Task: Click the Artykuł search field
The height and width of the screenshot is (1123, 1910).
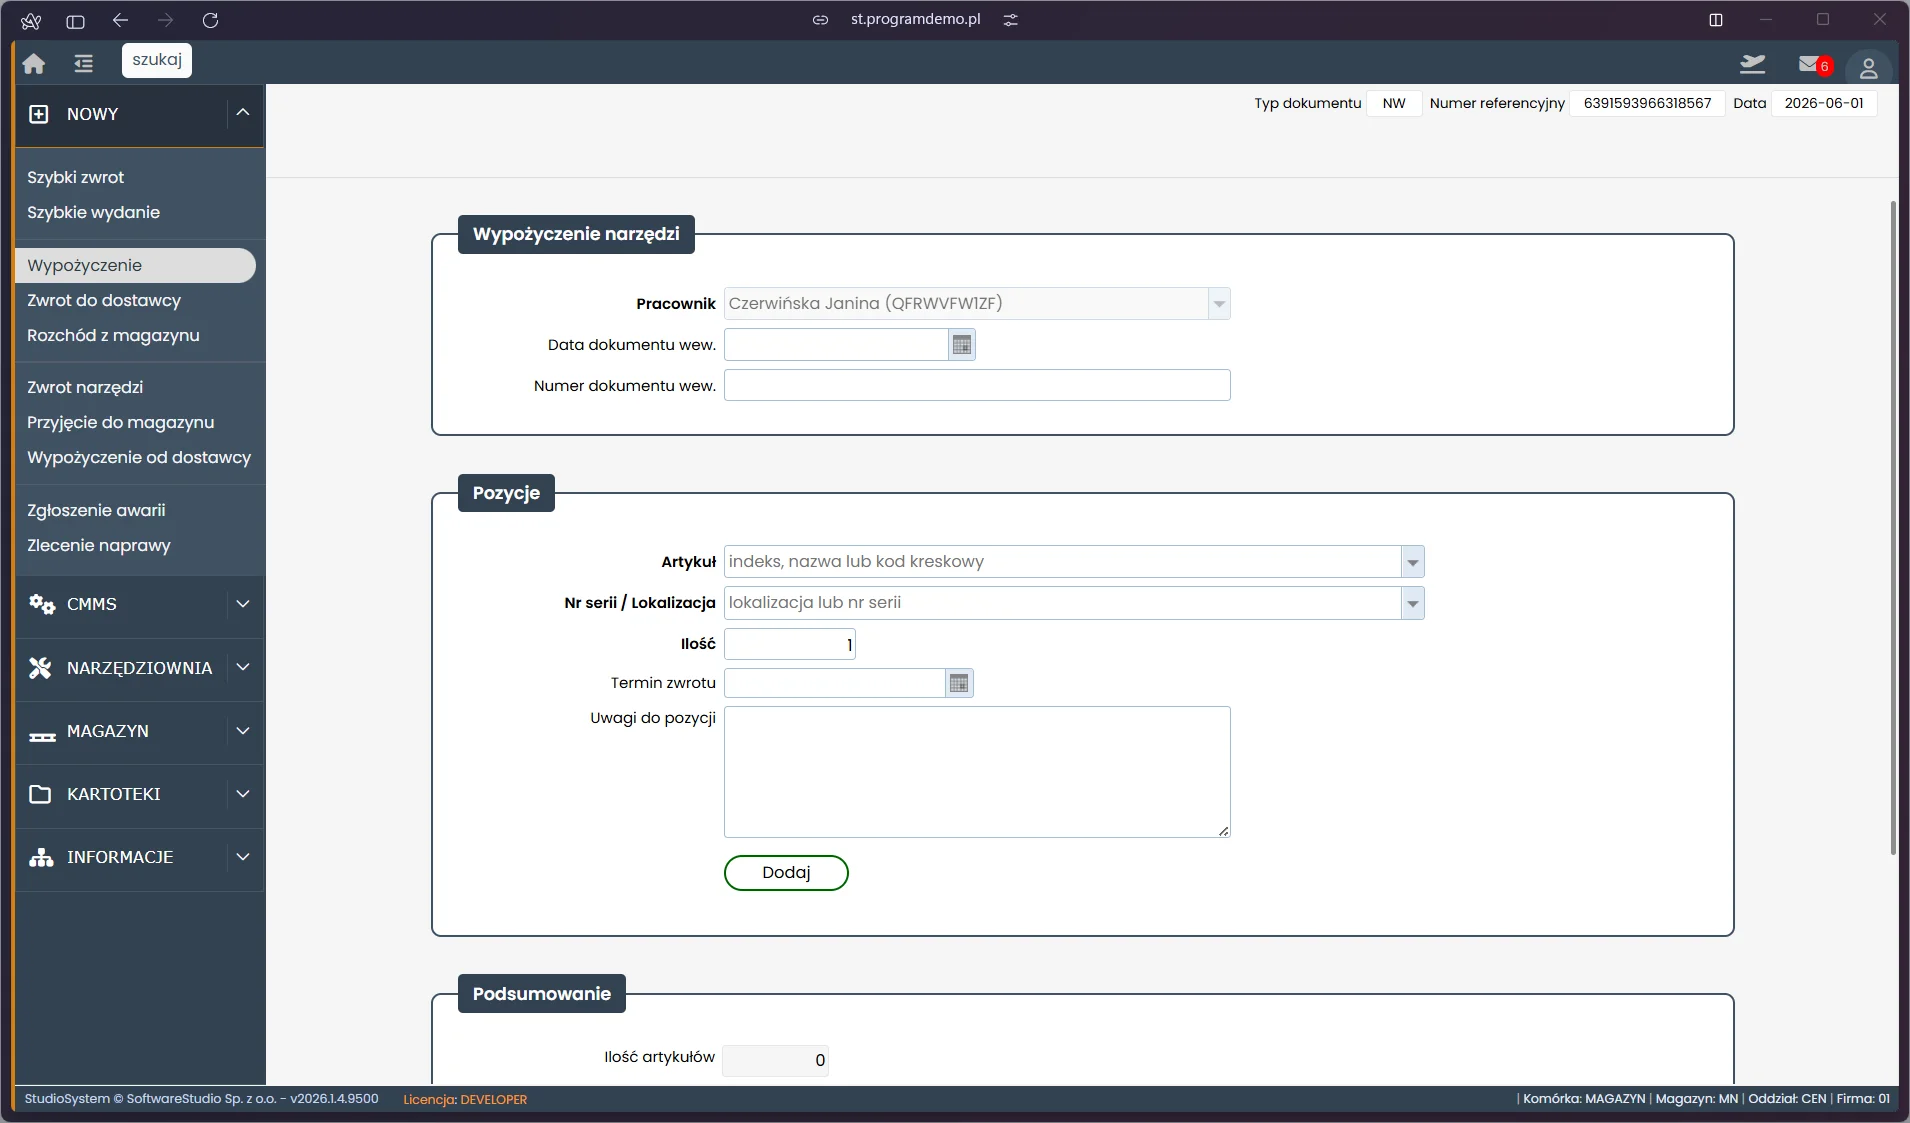Action: click(x=1063, y=562)
